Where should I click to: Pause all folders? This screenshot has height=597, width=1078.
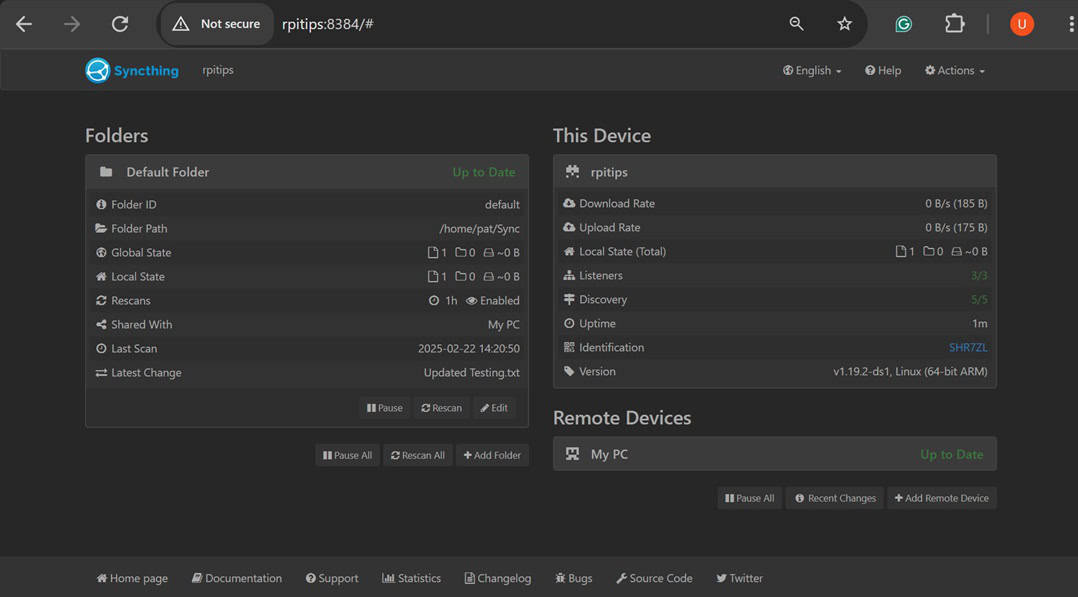click(x=348, y=455)
